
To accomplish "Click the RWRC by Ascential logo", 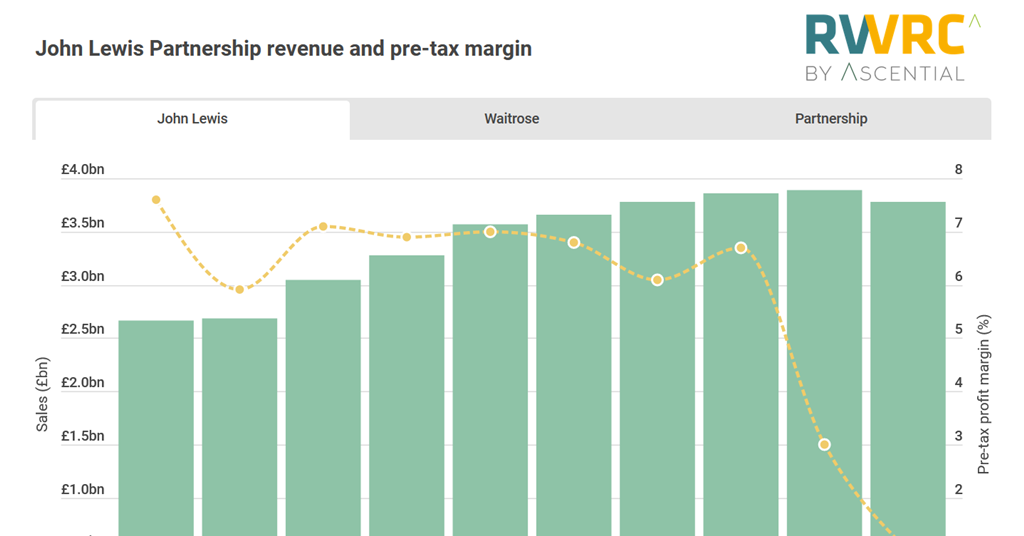I will (x=884, y=46).
